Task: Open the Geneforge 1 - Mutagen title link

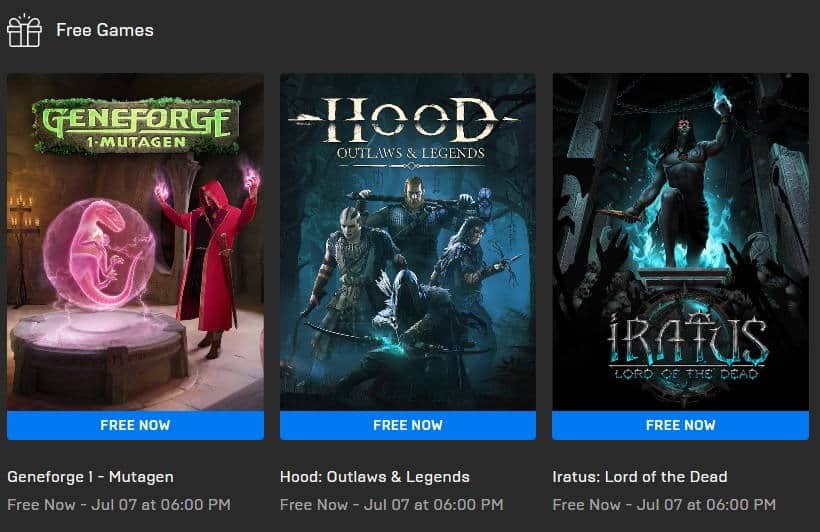Action: (90, 477)
